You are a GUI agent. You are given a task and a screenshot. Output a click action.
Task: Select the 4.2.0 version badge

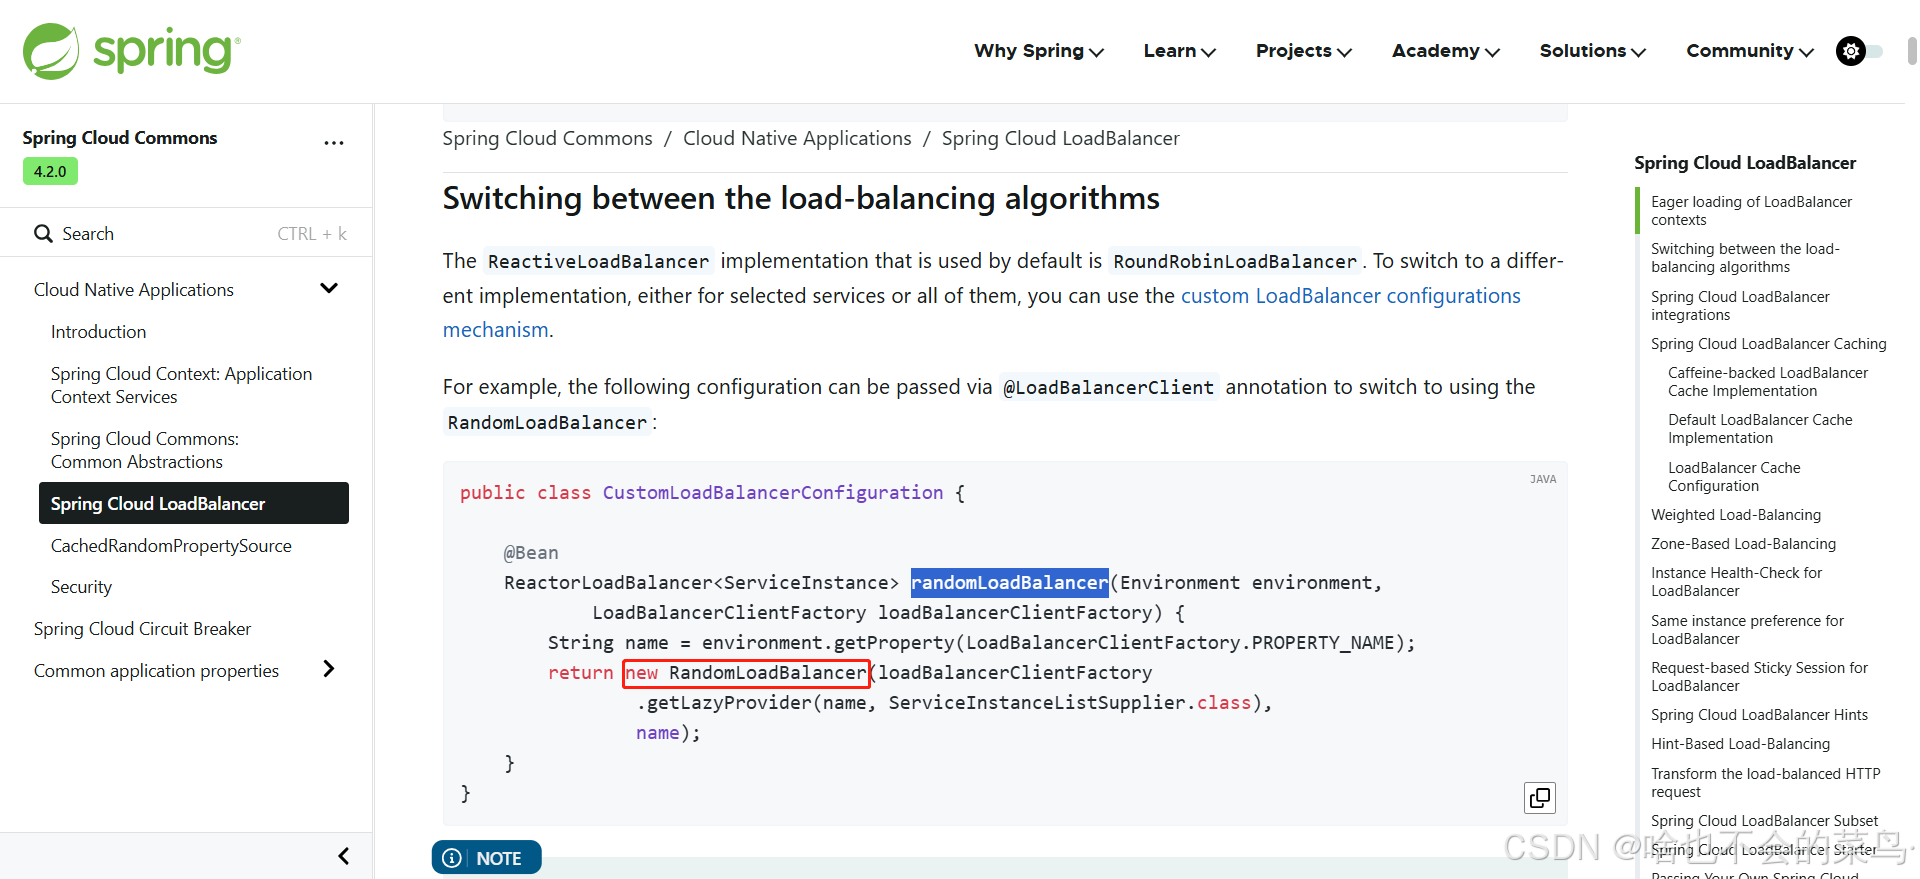(50, 171)
